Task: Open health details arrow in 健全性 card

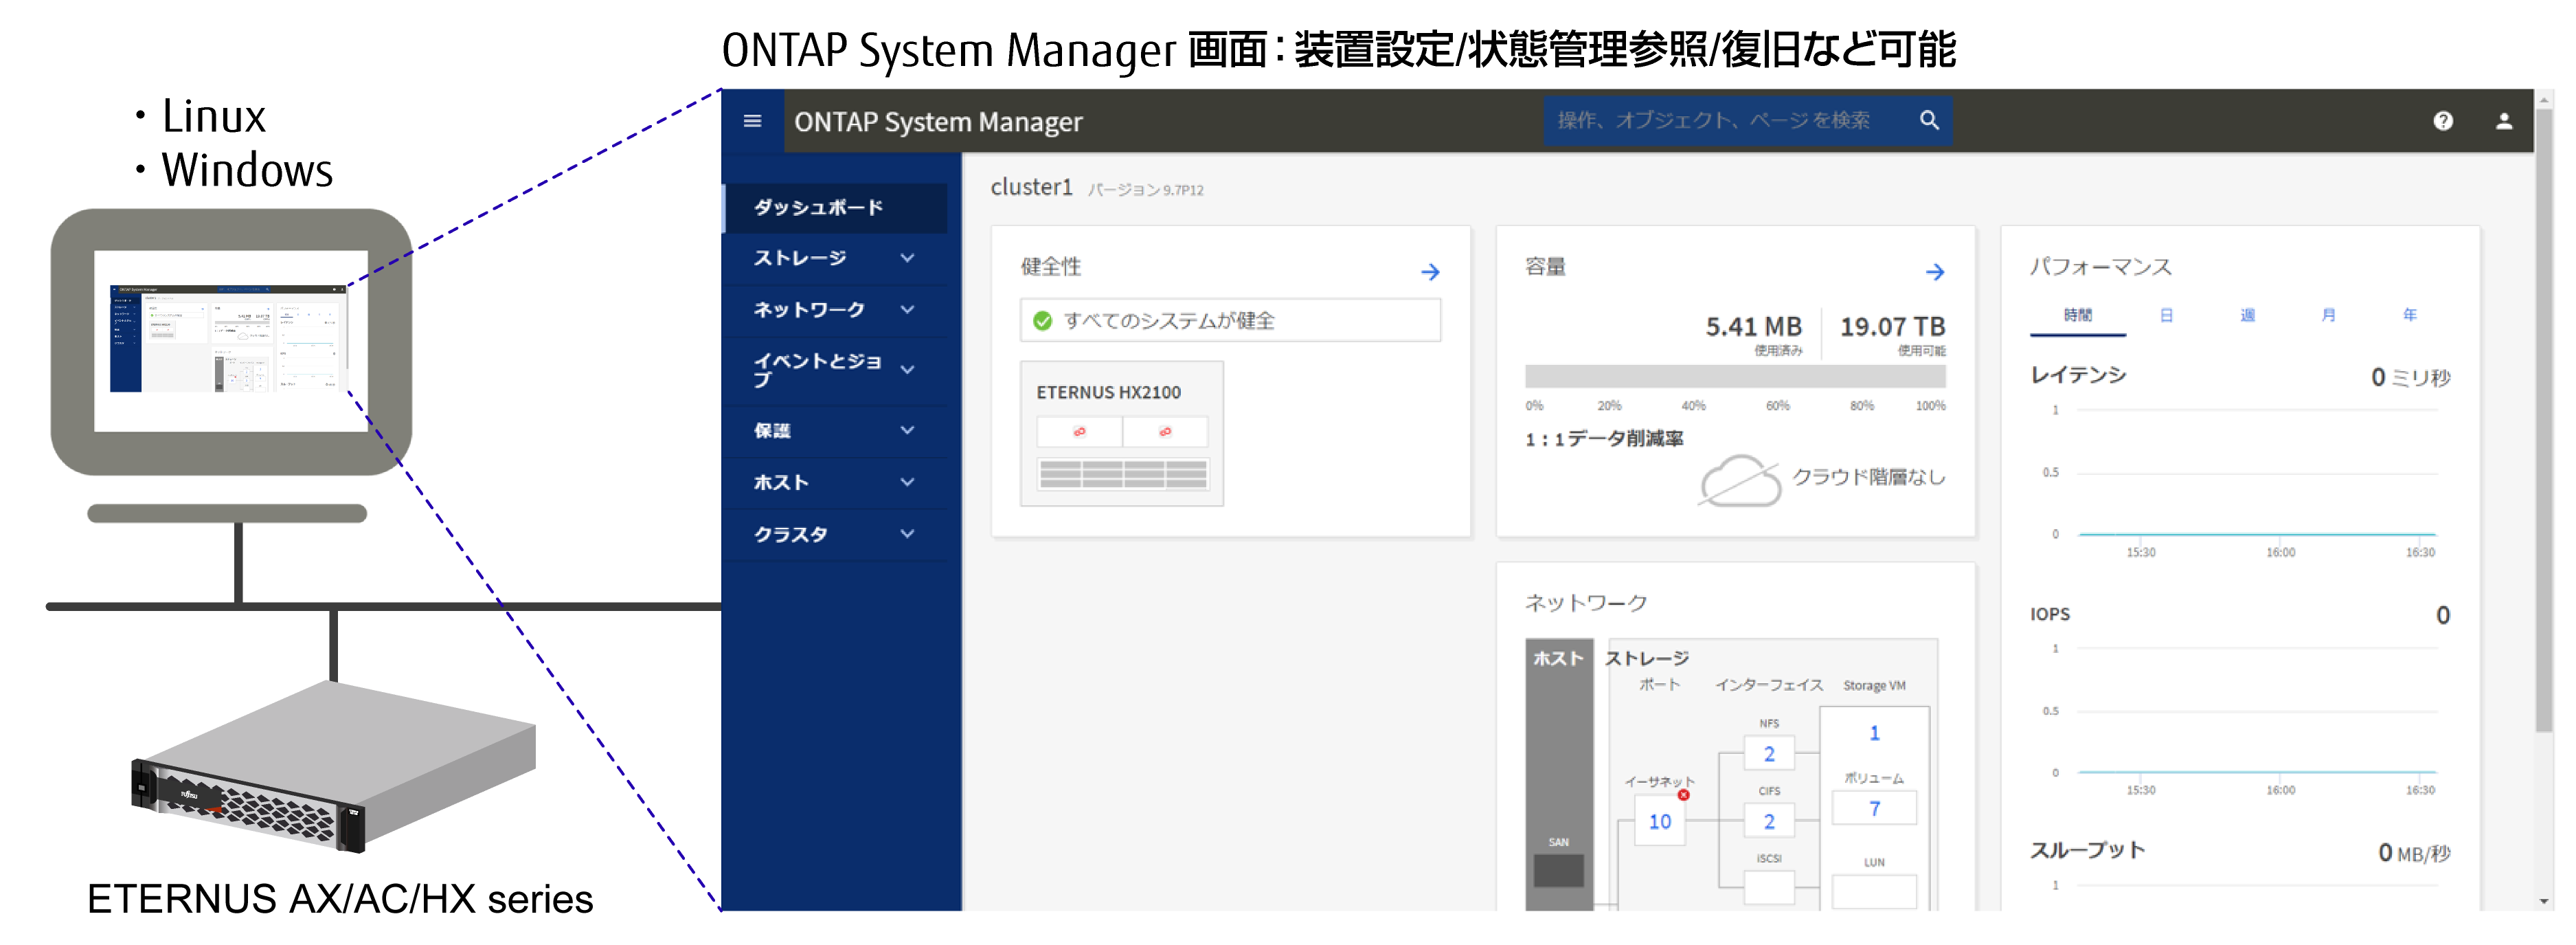Action: click(x=1430, y=272)
